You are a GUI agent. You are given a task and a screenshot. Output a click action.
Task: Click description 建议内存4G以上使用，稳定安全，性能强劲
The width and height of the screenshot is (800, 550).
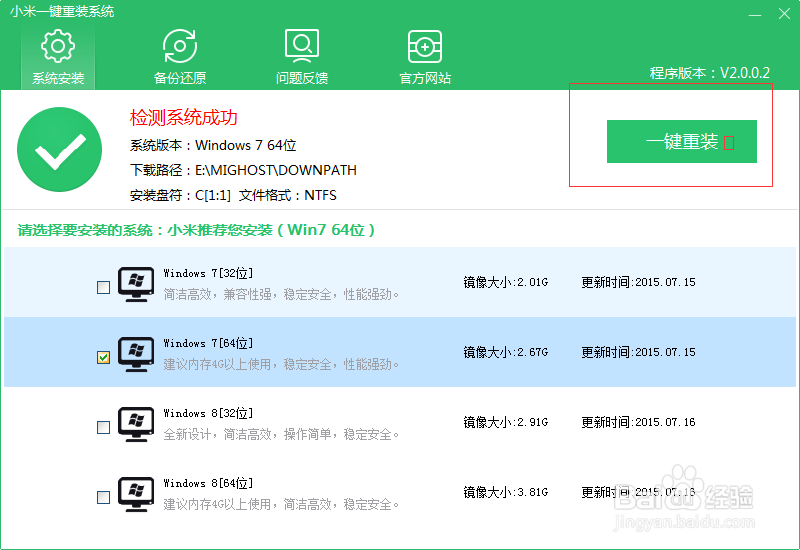[281, 364]
